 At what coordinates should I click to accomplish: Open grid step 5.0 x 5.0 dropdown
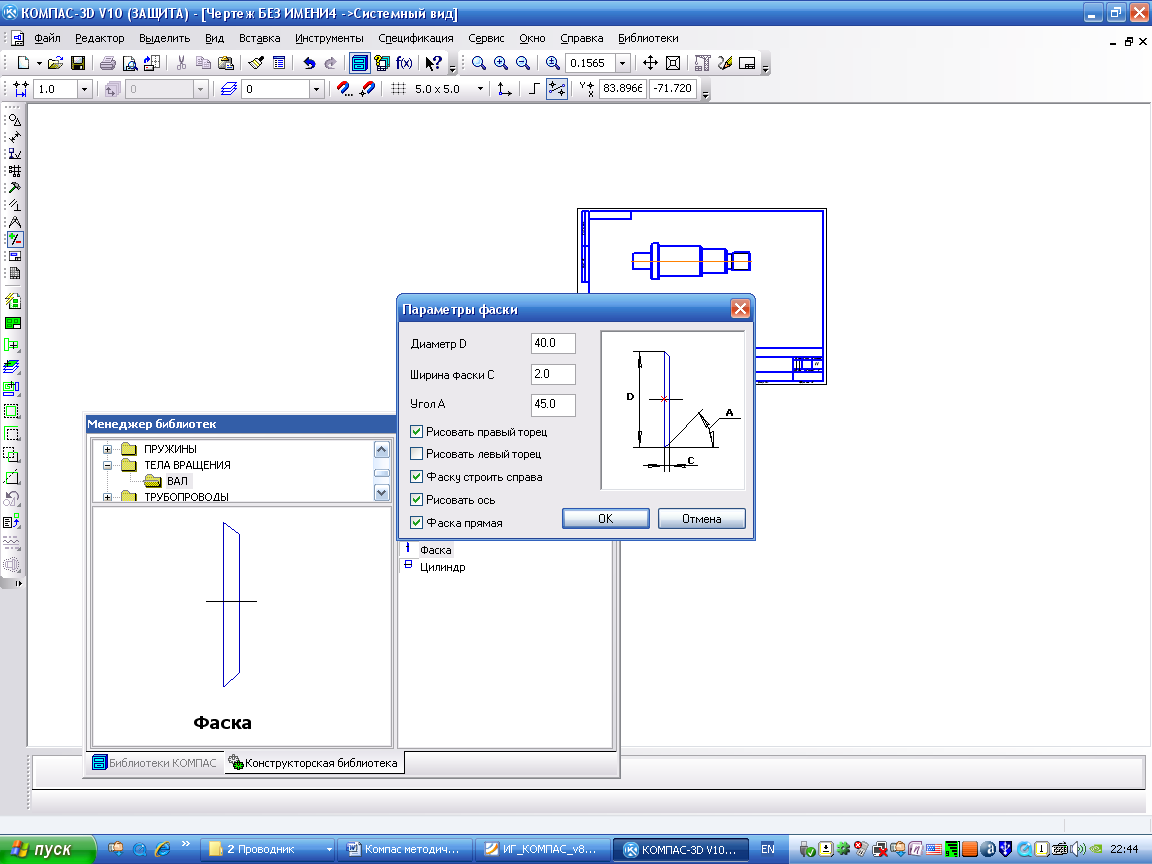480,89
